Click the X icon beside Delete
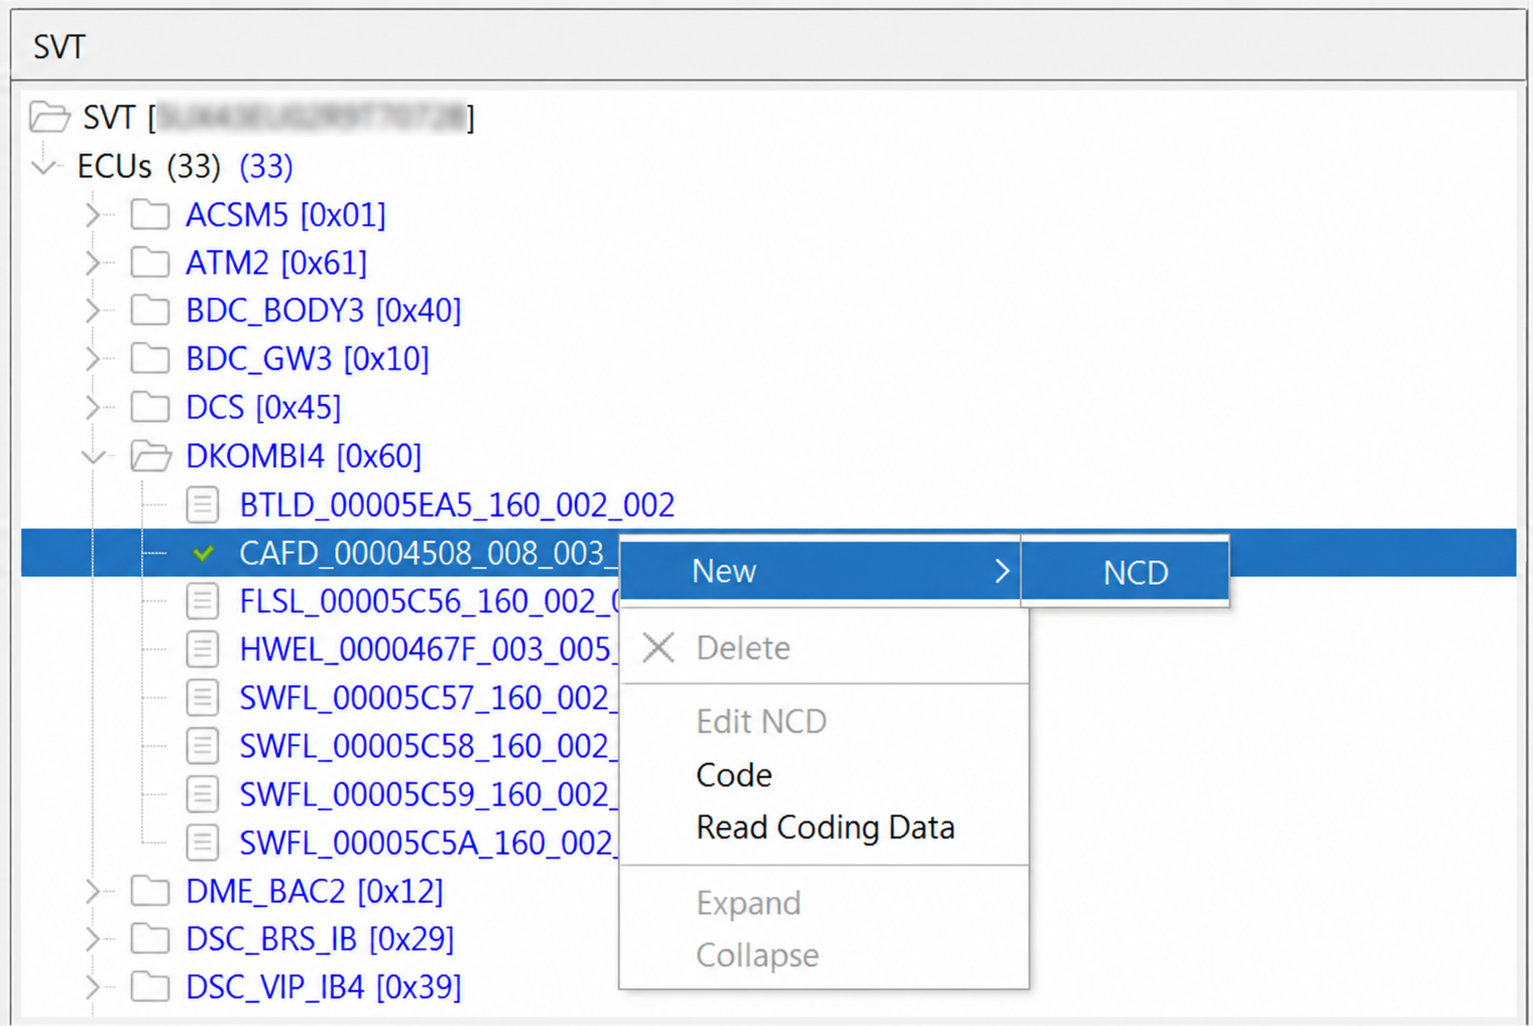 point(658,647)
